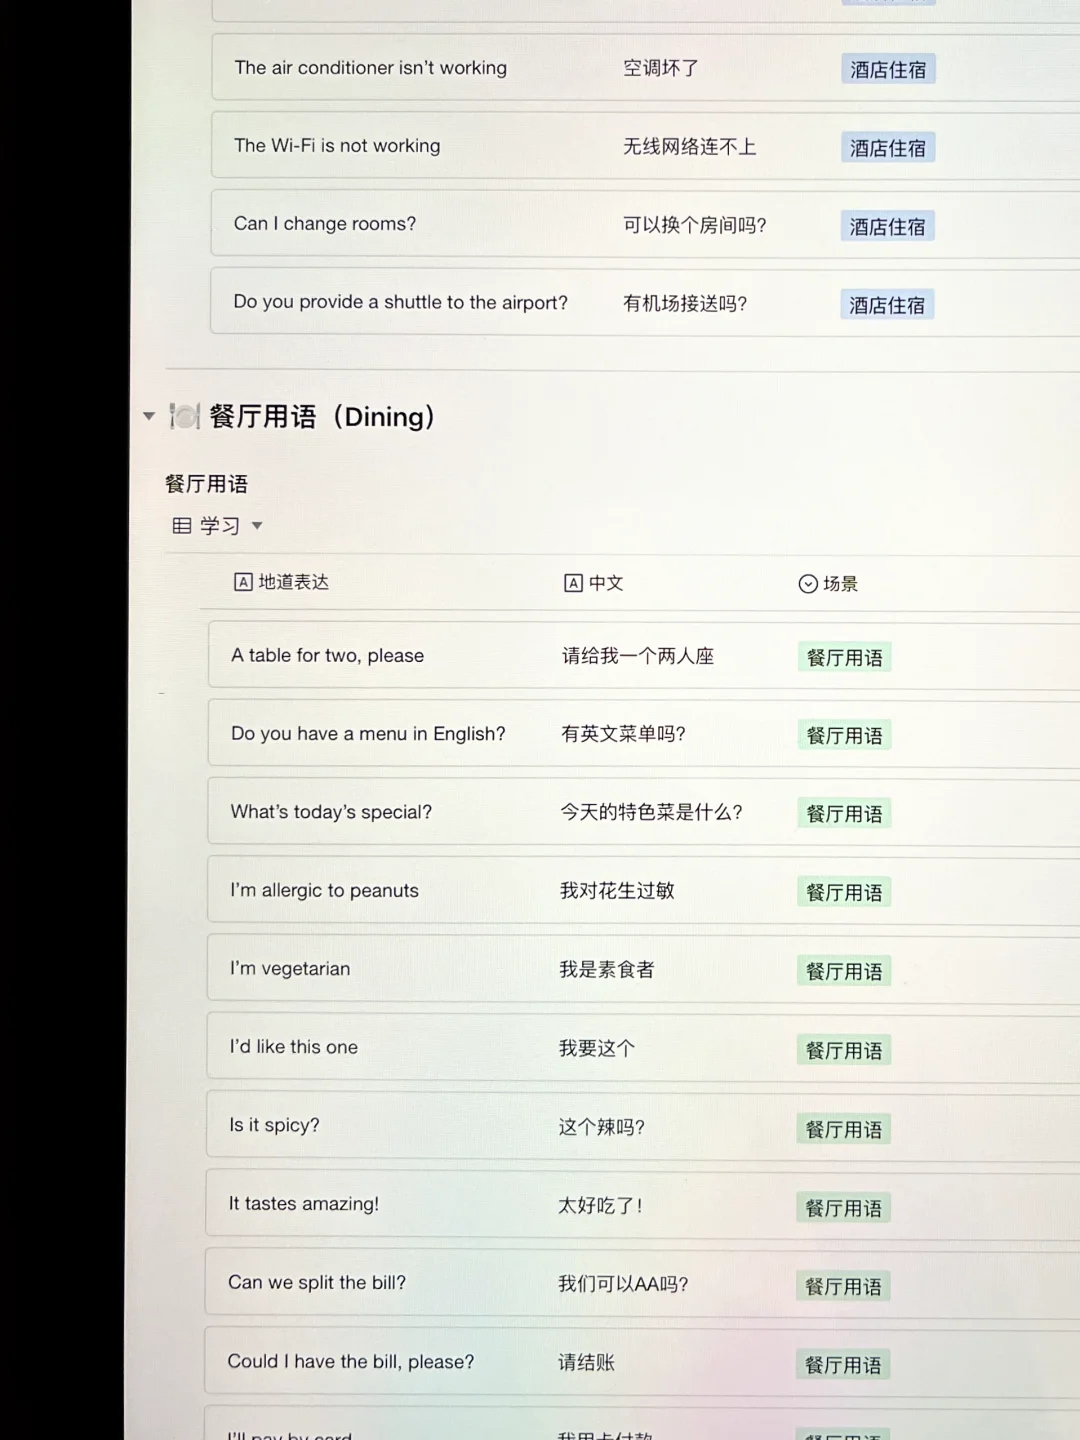The width and height of the screenshot is (1080, 1440).
Task: Click the 酒店住宿 tag on the airport shuttle row
Action: [887, 303]
